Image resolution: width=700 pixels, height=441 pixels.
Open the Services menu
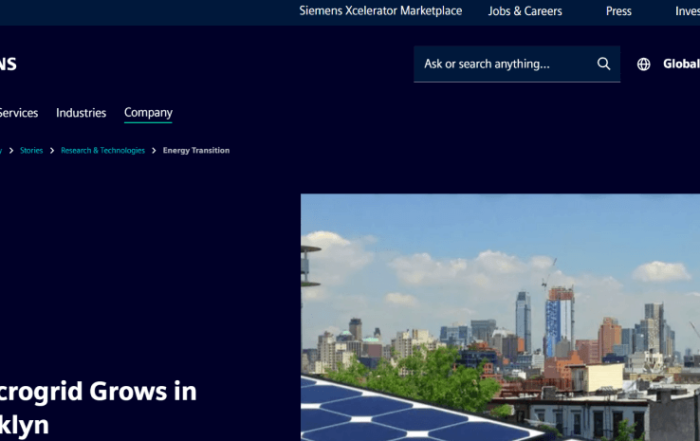coord(18,113)
